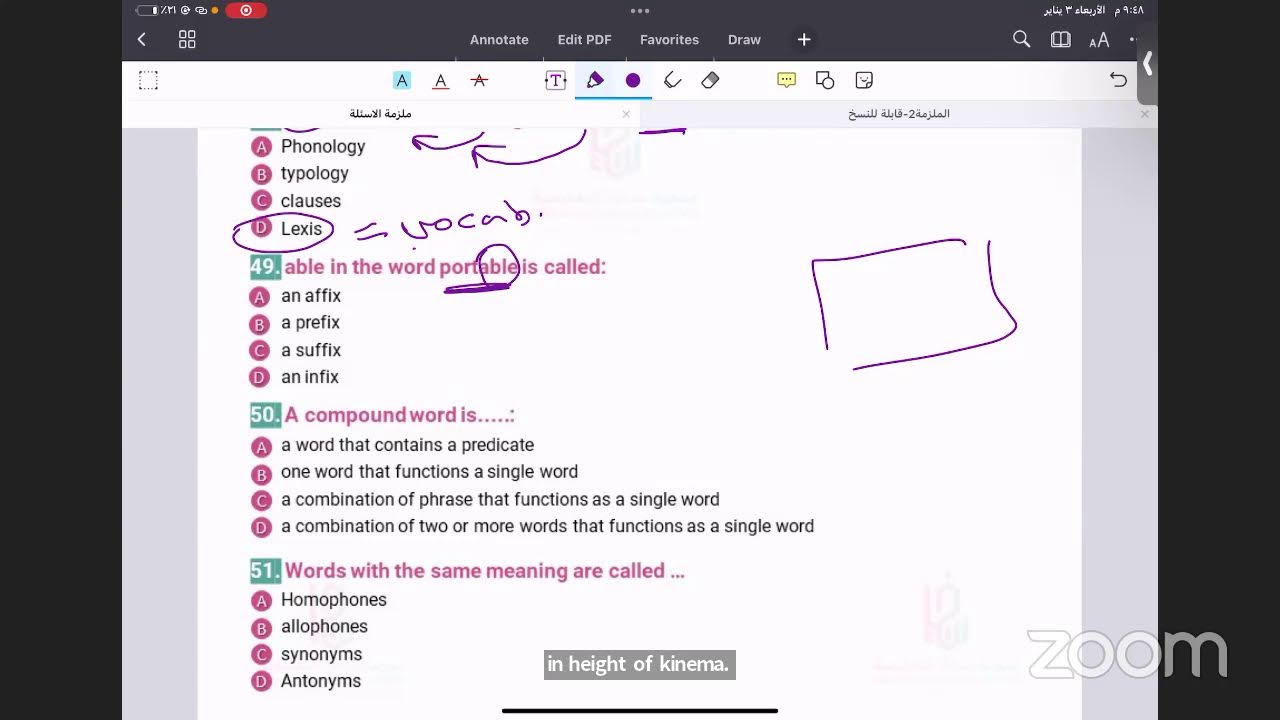Close the ملزمة الاسئلة document tab
The width and height of the screenshot is (1280, 720).
pyautogui.click(x=626, y=114)
